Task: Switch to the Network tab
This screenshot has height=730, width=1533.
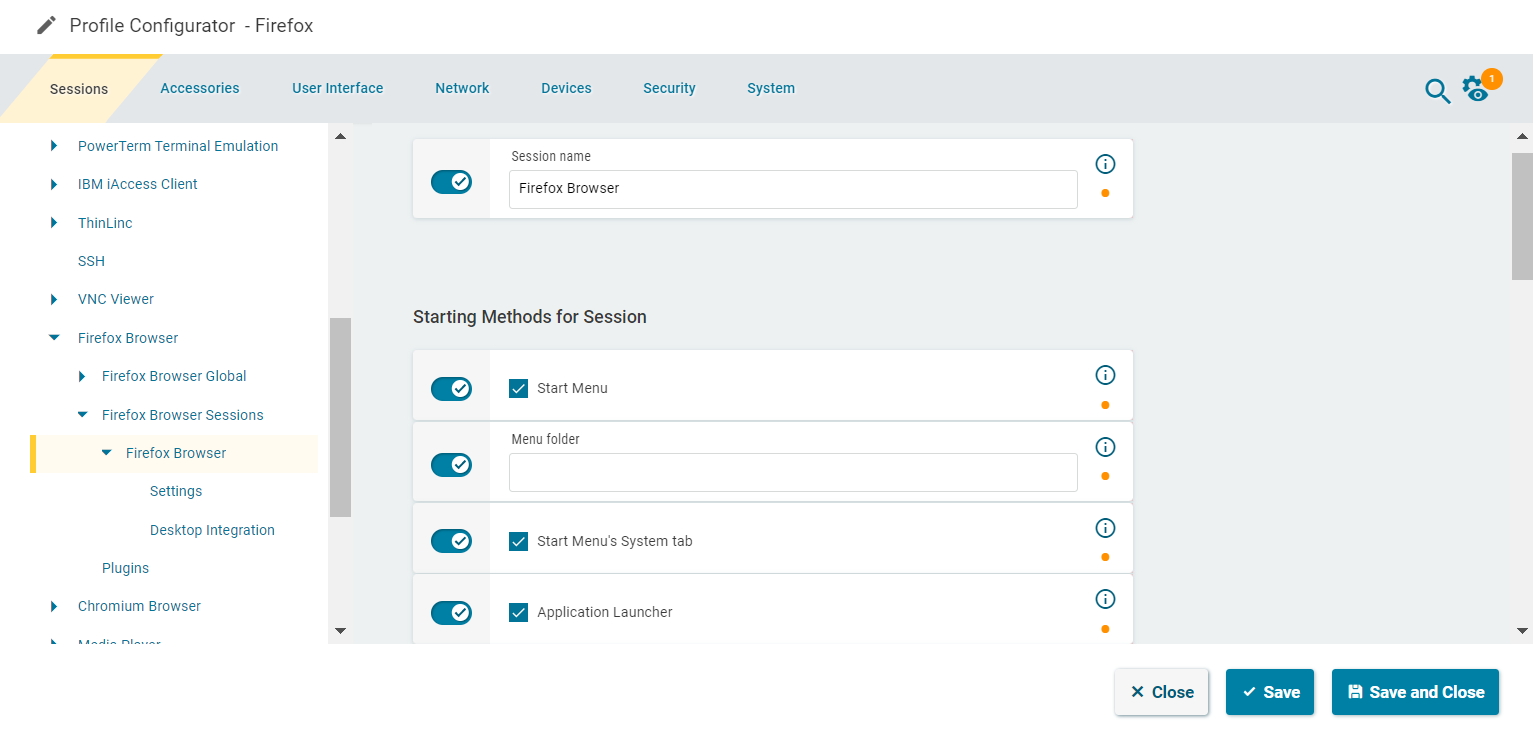Action: click(462, 88)
